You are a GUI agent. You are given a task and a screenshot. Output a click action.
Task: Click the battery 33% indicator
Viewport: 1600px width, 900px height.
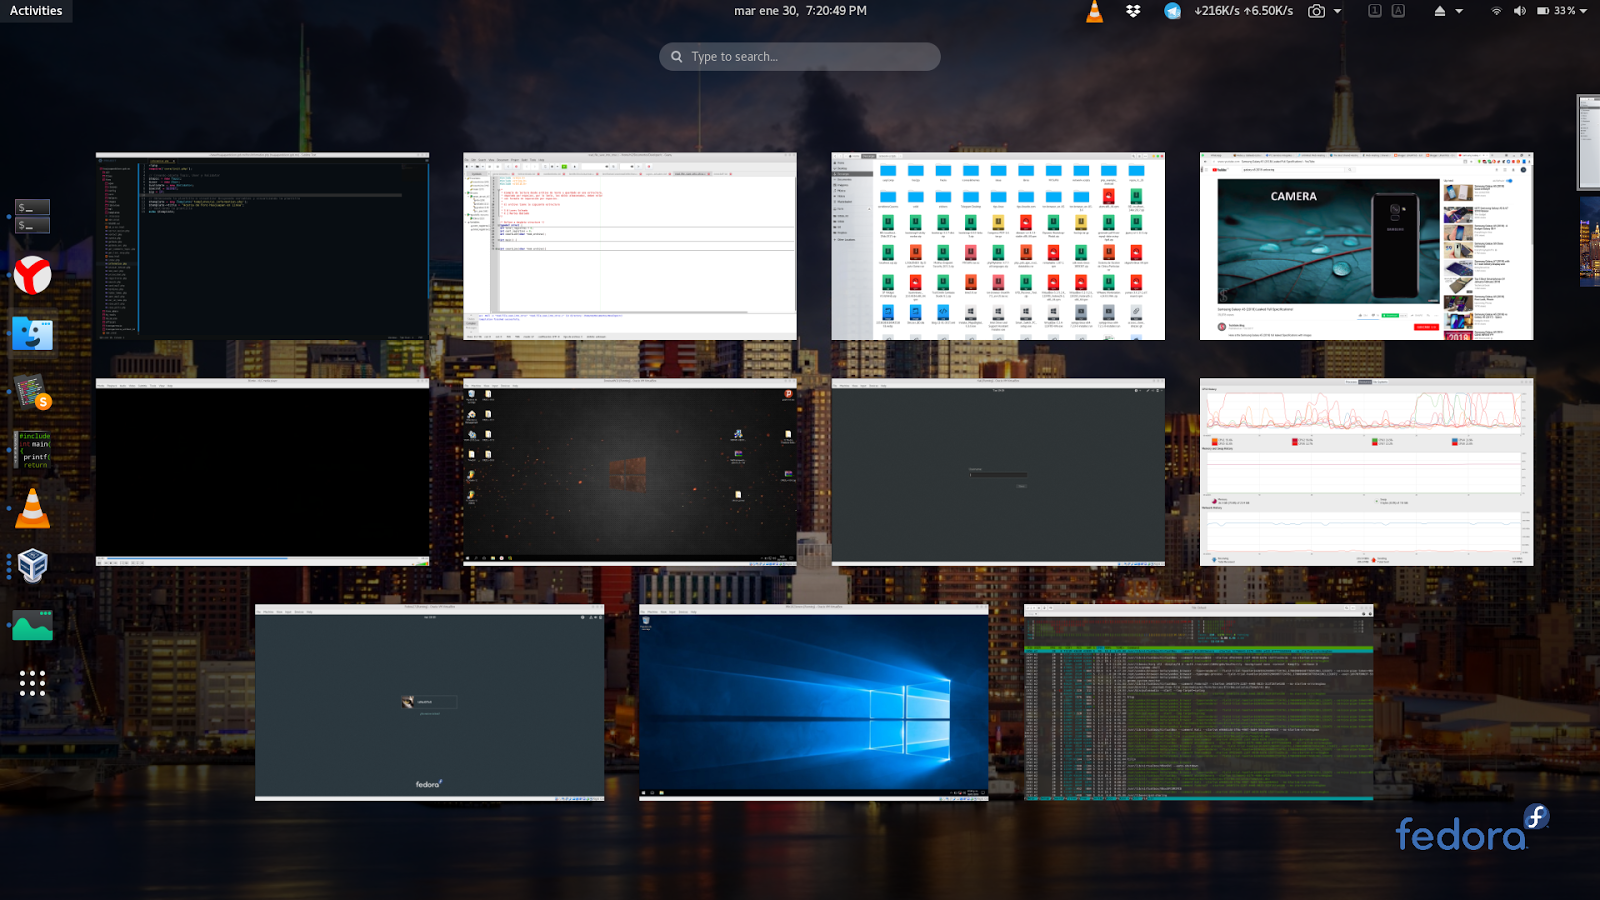(x=1556, y=11)
